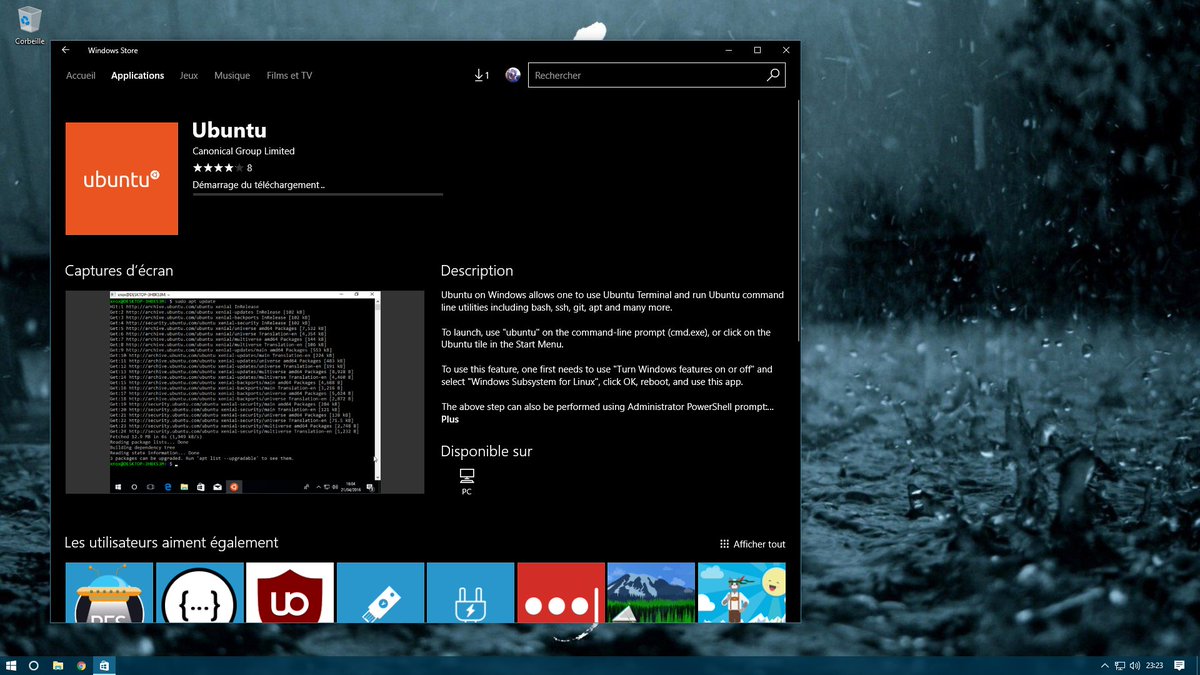This screenshot has width=1200, height=675.
Task: Open the user account avatar
Action: coord(513,75)
